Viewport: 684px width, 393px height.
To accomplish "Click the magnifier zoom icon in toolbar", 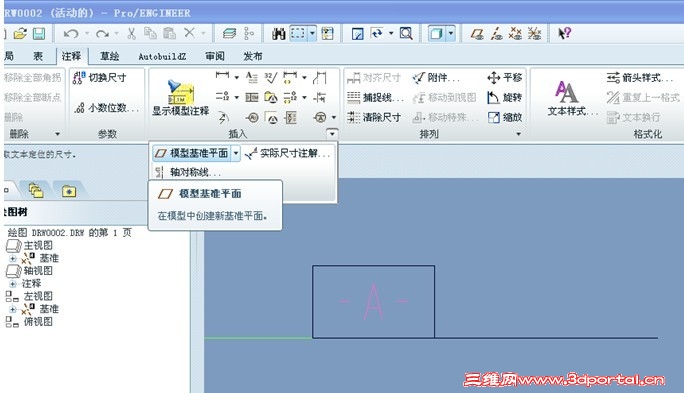I will (406, 33).
